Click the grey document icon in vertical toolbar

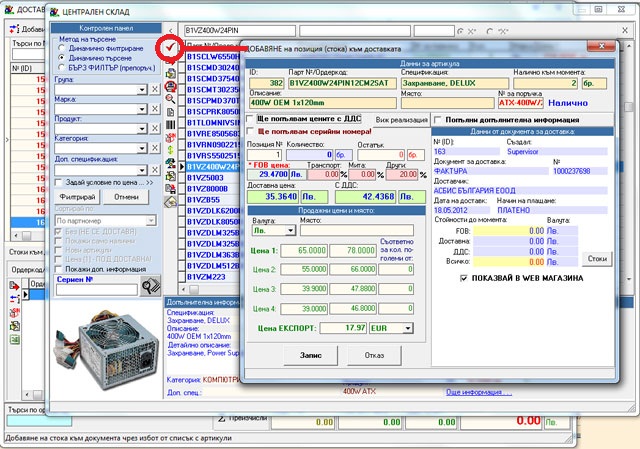tap(171, 112)
